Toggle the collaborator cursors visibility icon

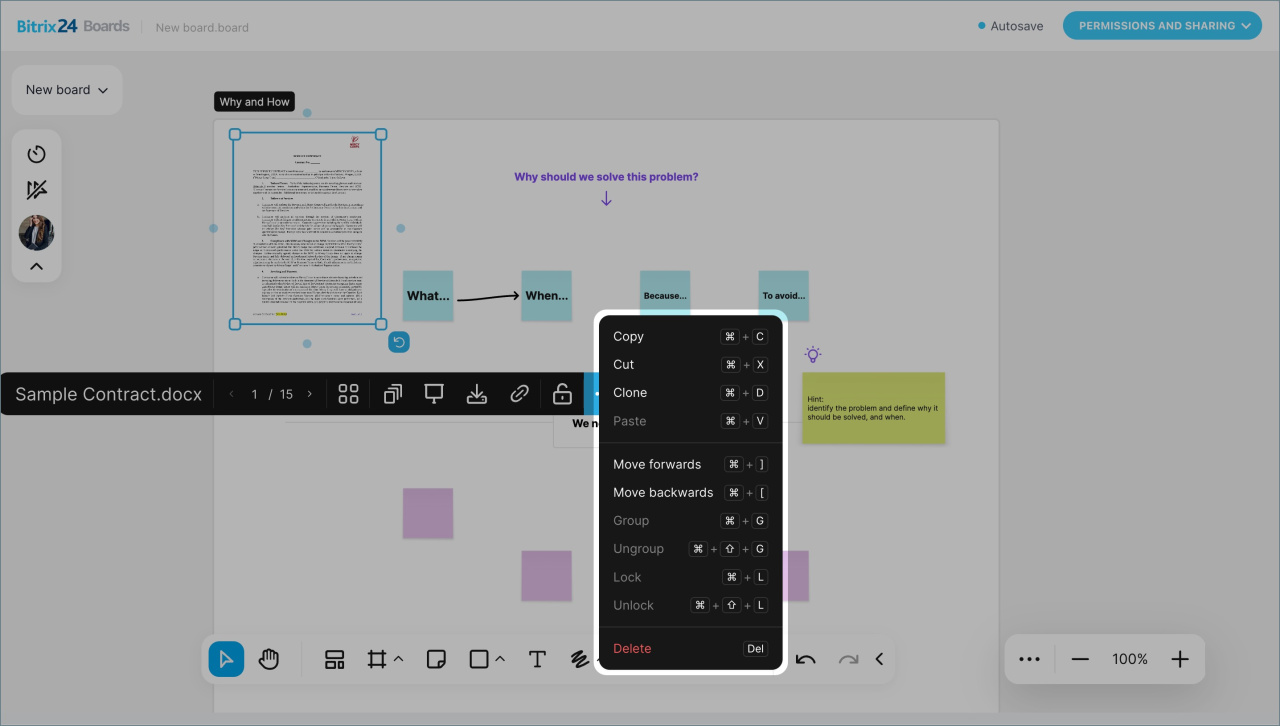[37, 190]
